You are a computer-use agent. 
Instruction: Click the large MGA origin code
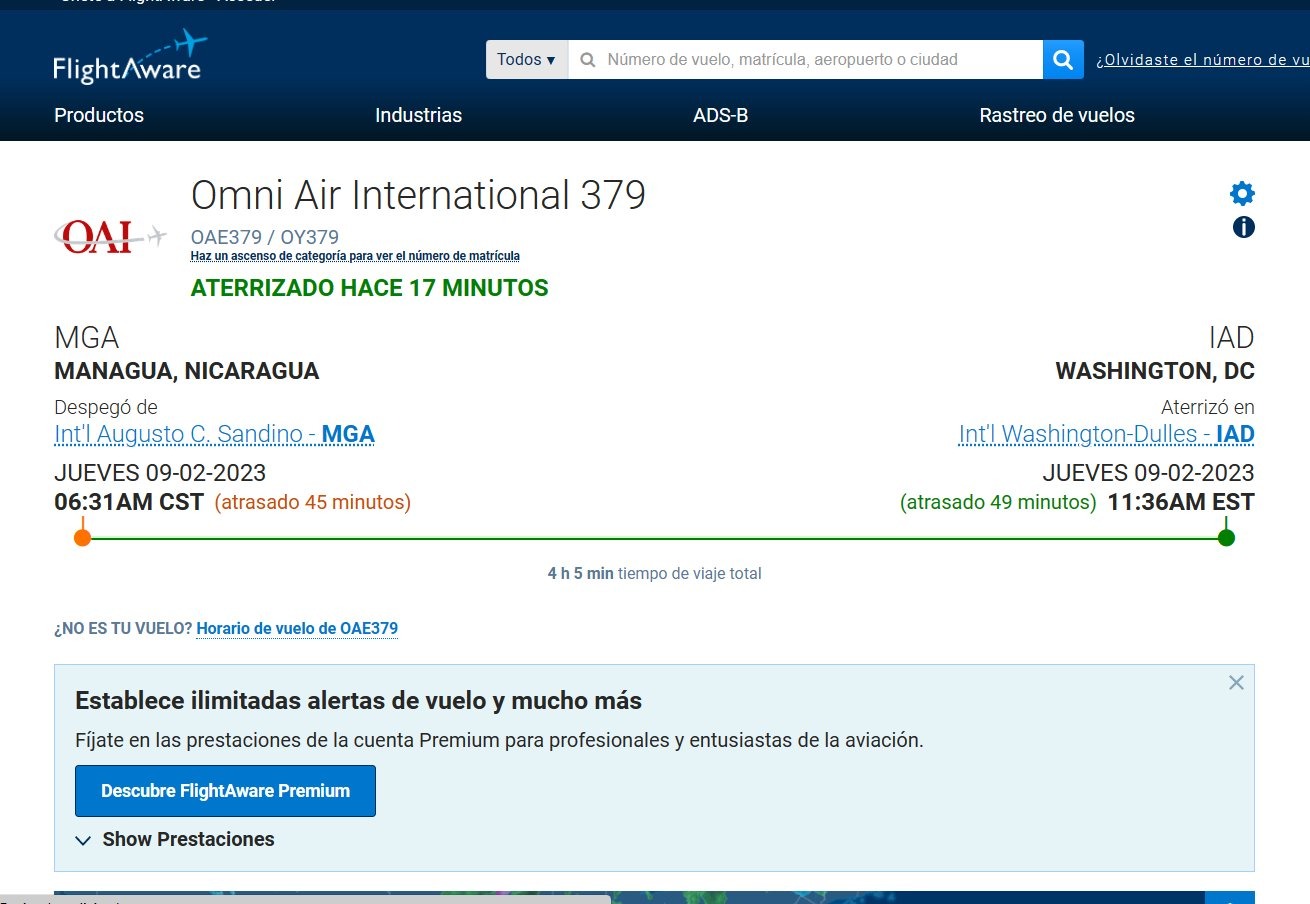(87, 337)
